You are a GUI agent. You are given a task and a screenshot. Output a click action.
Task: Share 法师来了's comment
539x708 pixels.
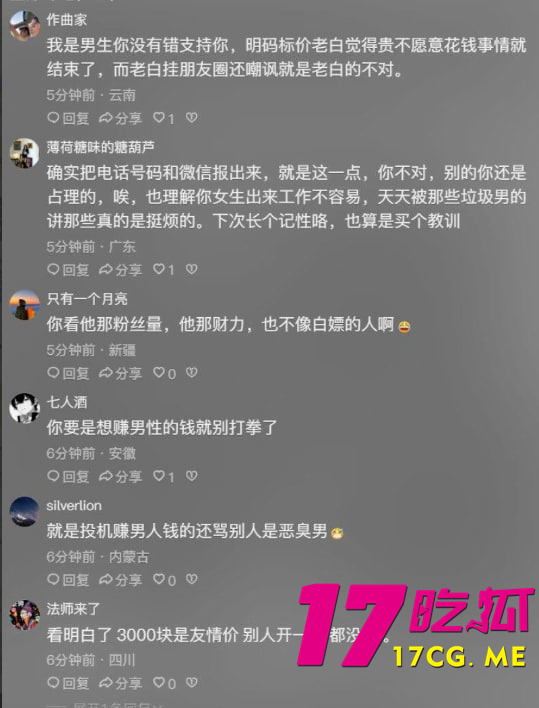coord(121,683)
